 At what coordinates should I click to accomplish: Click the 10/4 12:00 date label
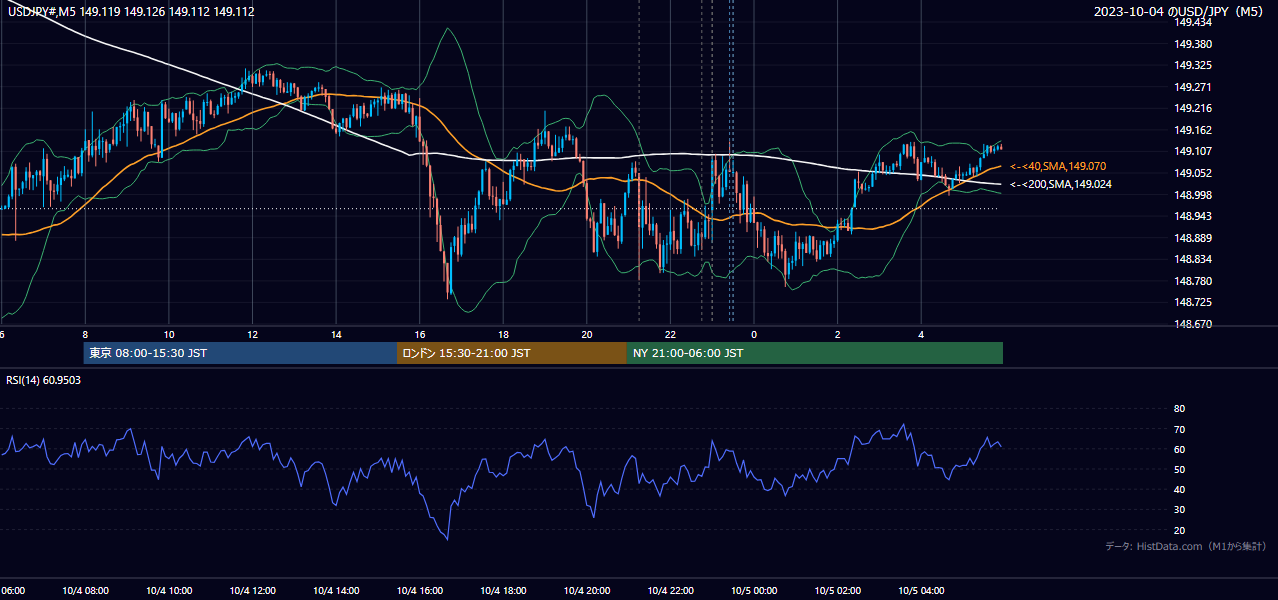(252, 591)
